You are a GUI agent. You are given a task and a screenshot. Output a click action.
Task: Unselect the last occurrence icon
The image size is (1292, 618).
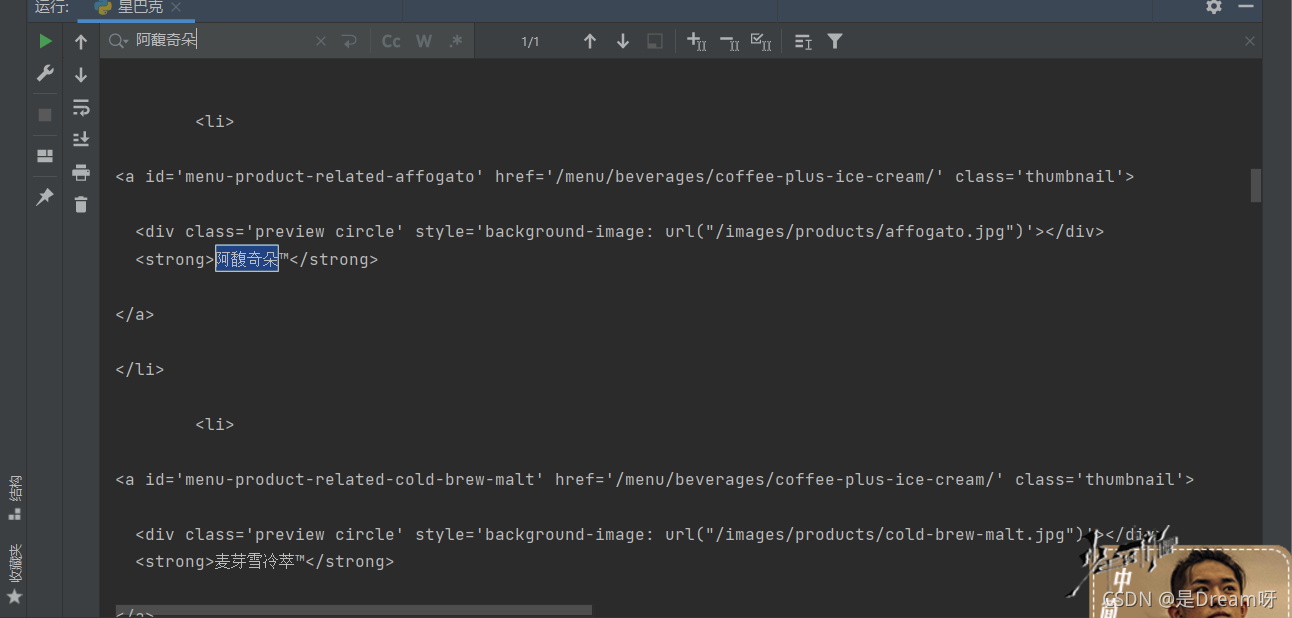[729, 41]
